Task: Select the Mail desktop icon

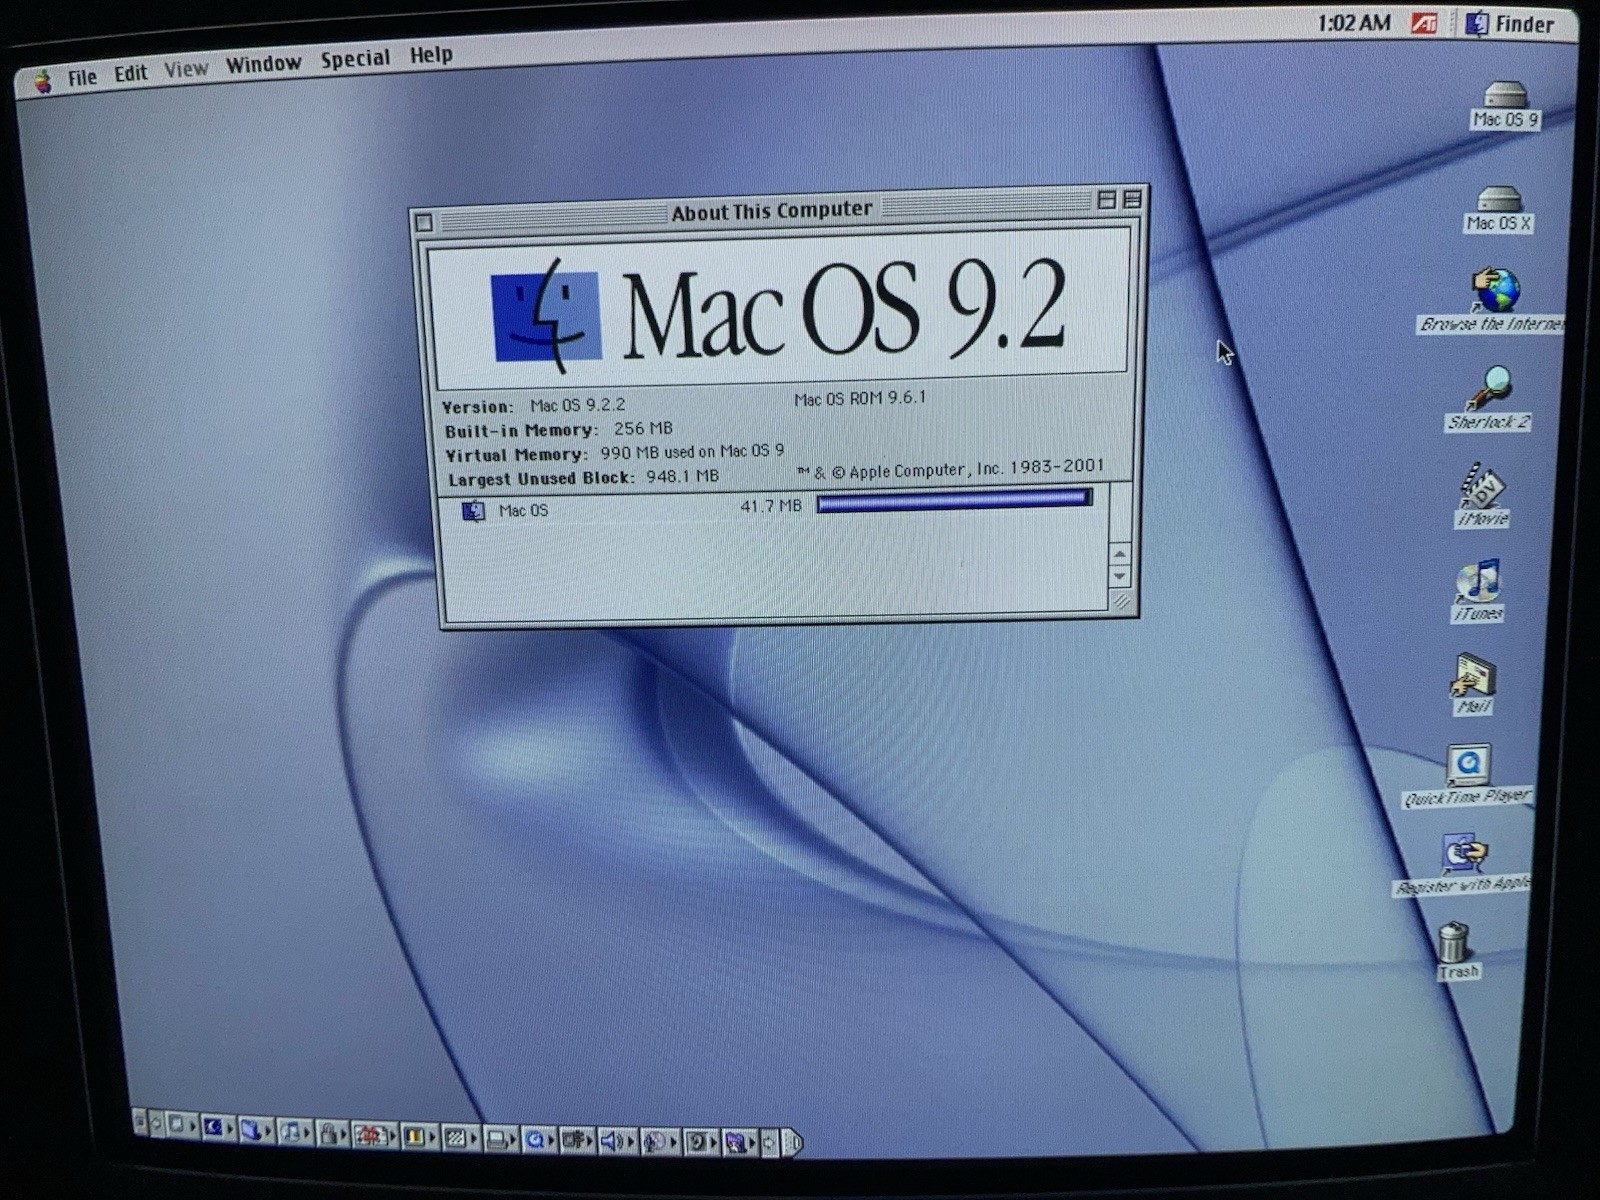Action: (1473, 684)
